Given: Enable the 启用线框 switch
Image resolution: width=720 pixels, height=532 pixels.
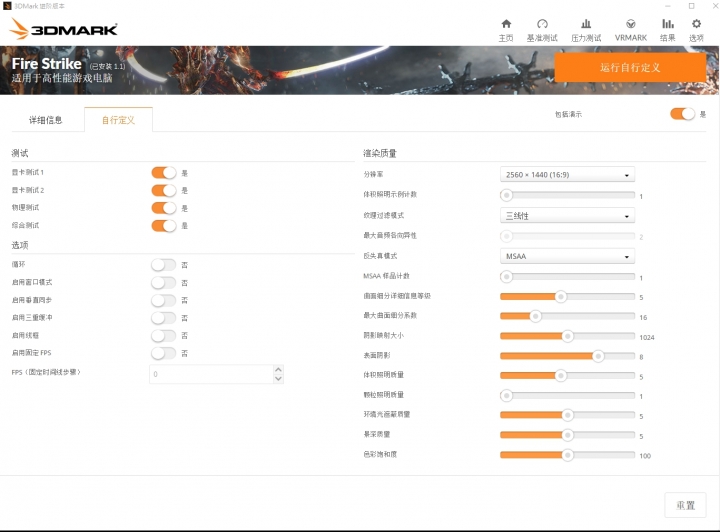Looking at the screenshot, I should 163,336.
